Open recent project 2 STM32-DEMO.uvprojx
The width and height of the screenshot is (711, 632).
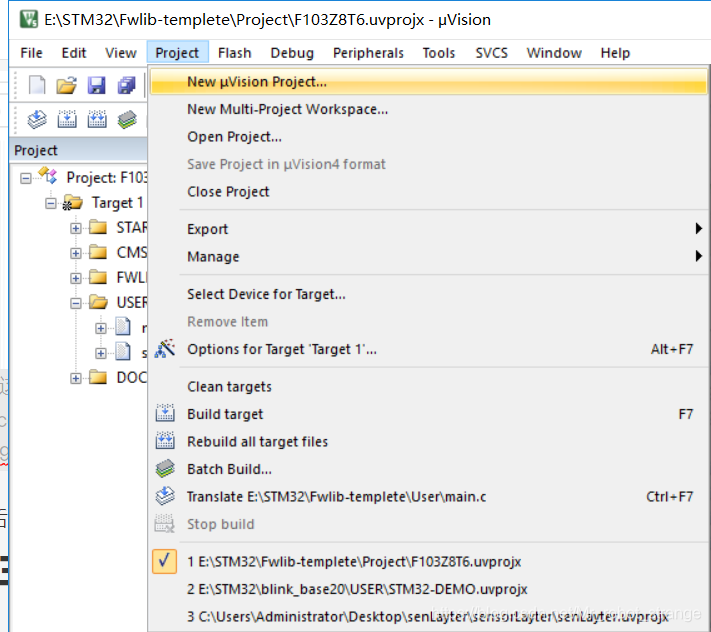click(x=429, y=589)
